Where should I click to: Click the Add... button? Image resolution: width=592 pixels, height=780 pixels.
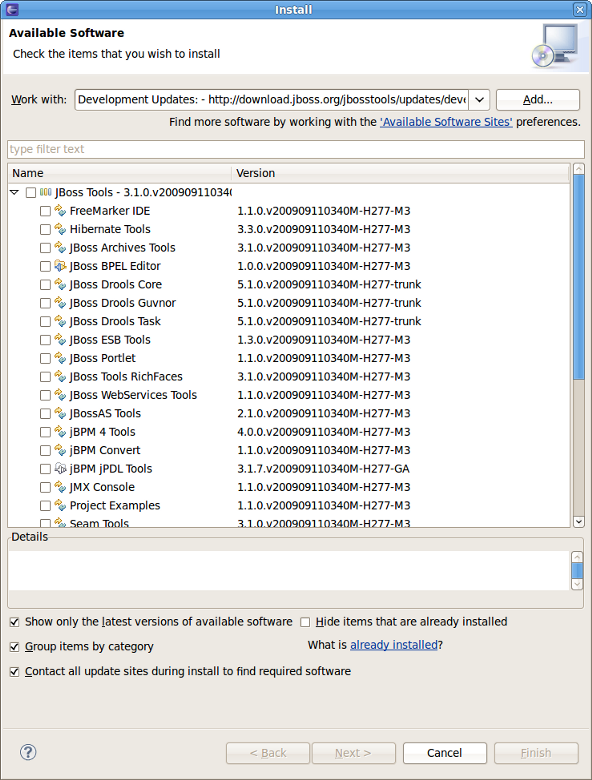coord(538,99)
